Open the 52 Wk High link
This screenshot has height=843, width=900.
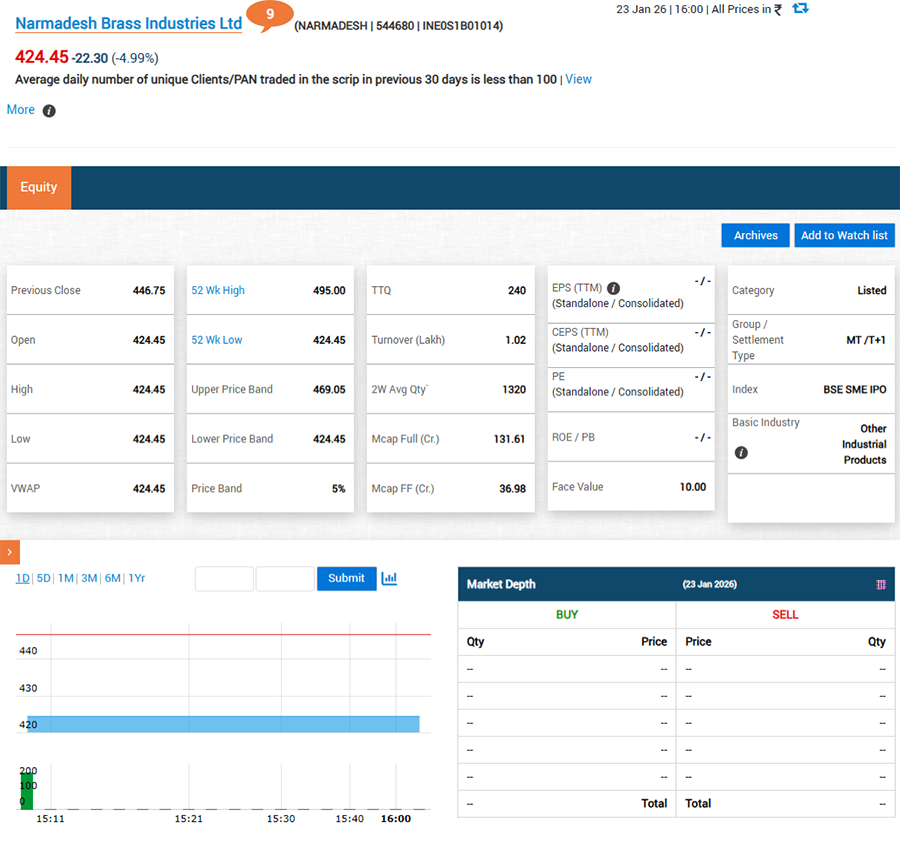click(x=218, y=290)
